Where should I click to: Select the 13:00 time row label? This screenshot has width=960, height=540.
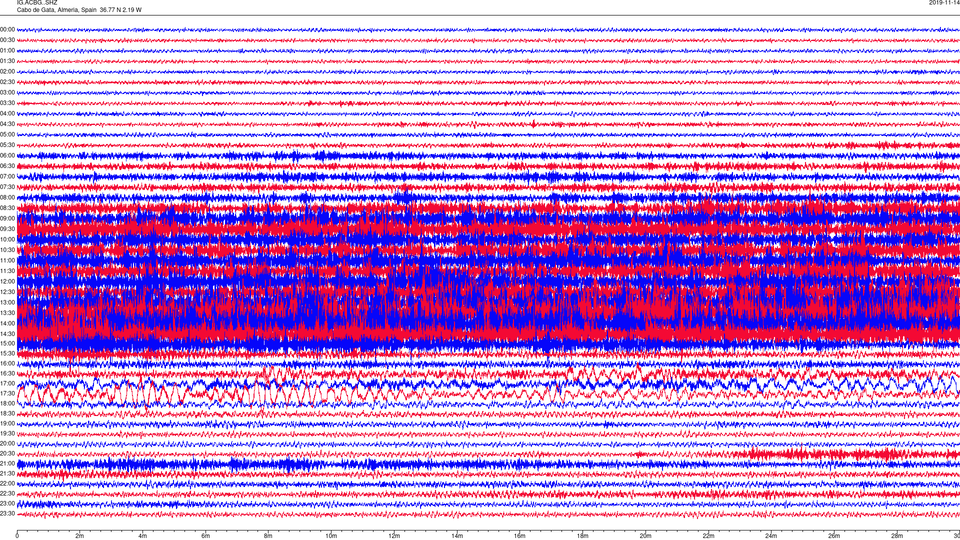7,302
